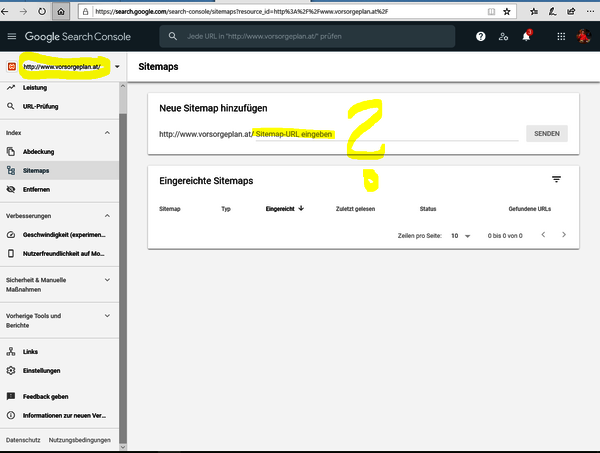This screenshot has width=600, height=453.
Task: Open the Google apps grid
Action: [x=561, y=36]
